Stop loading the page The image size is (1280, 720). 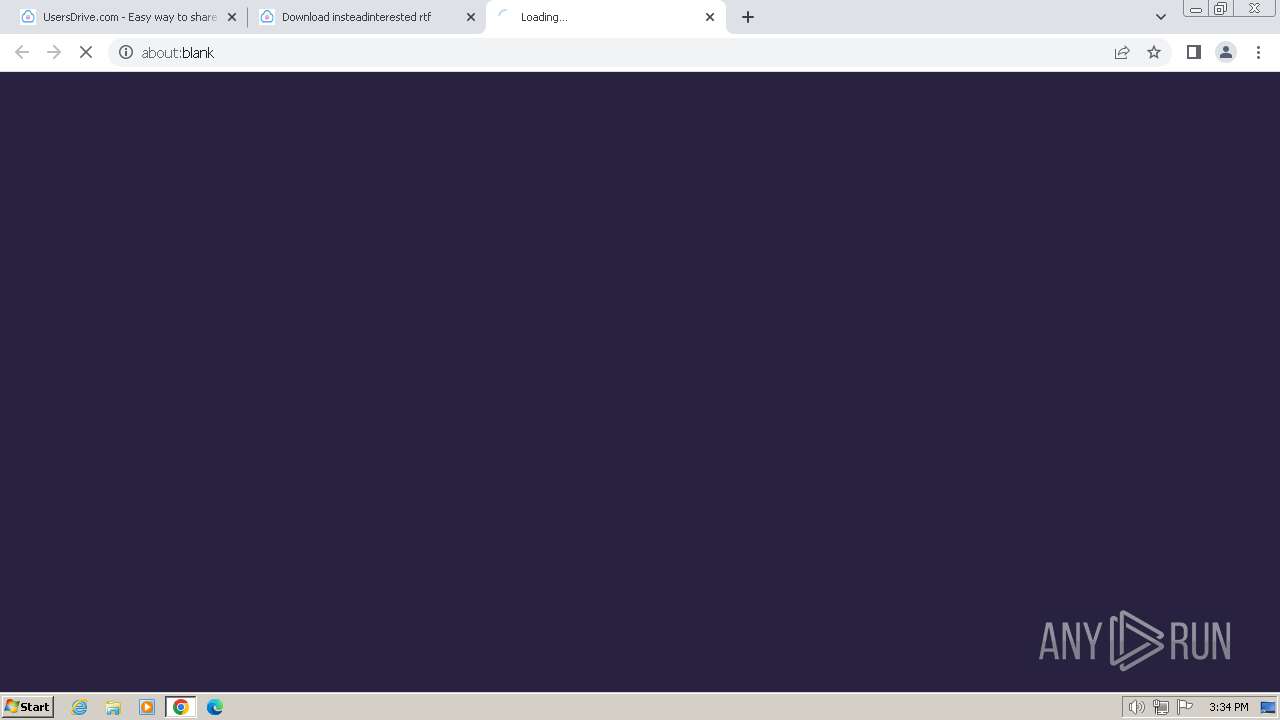(86, 52)
